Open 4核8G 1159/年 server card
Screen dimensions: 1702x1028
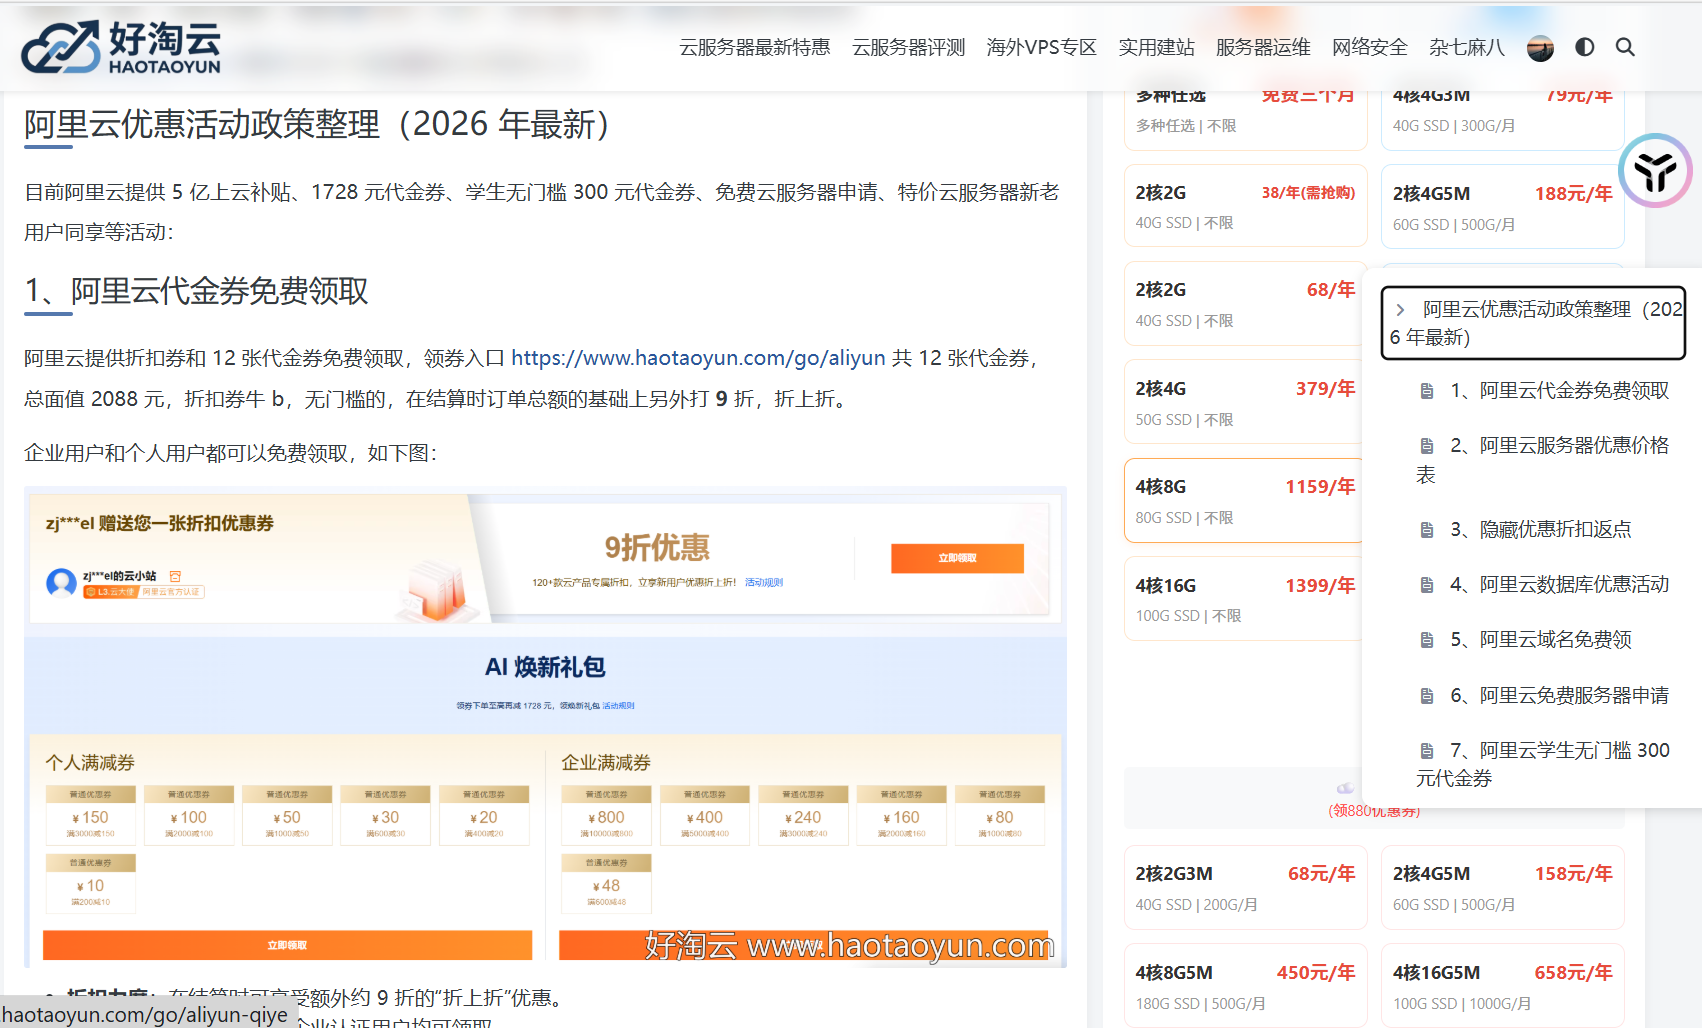pyautogui.click(x=1244, y=501)
